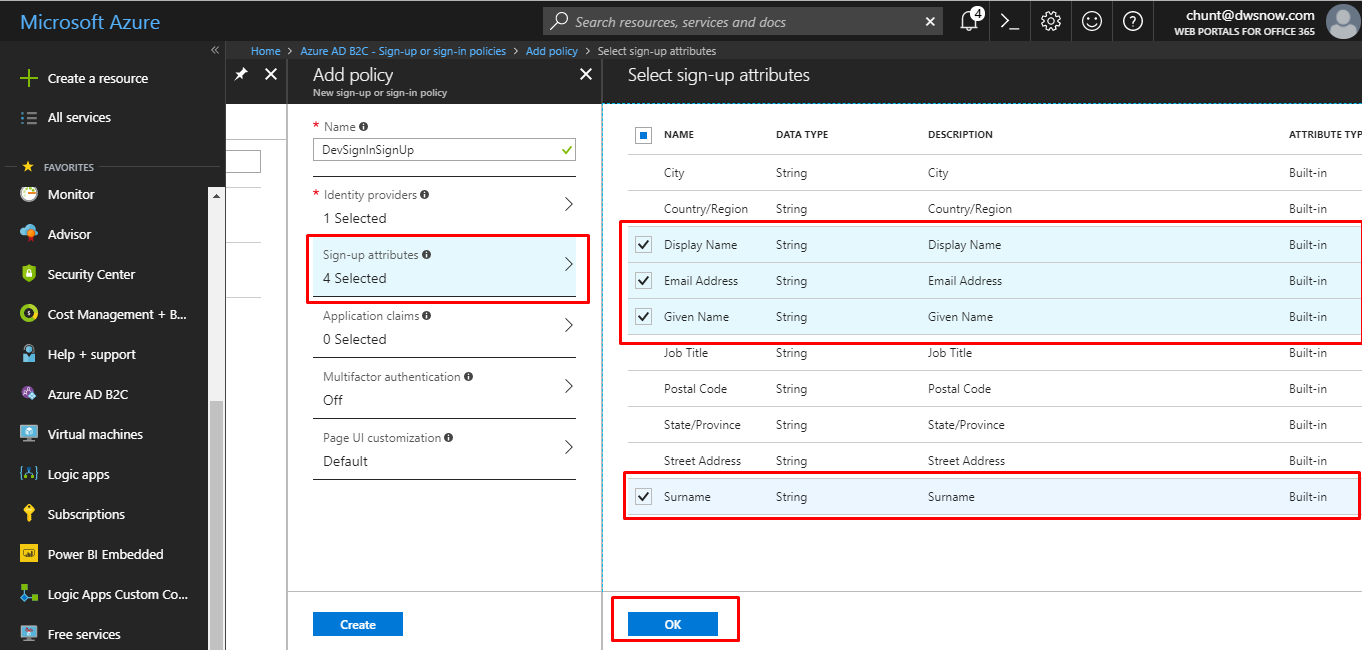Viewport: 1362px width, 650px height.
Task: Open Security Center menu entry
Action: 91,274
